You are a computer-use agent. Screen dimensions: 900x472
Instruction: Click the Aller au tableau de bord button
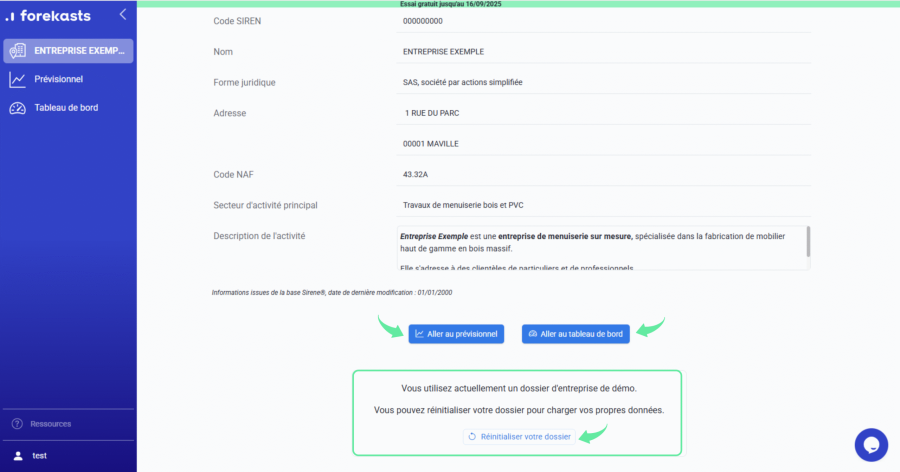576,333
